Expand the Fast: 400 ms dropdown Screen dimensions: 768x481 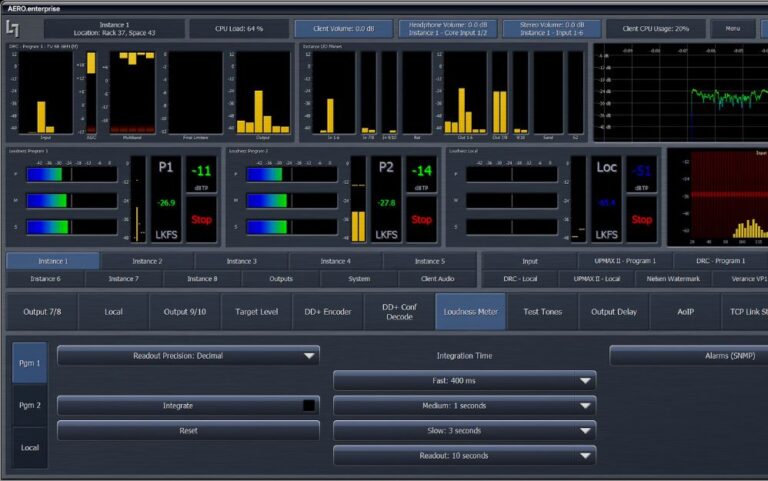tap(464, 381)
